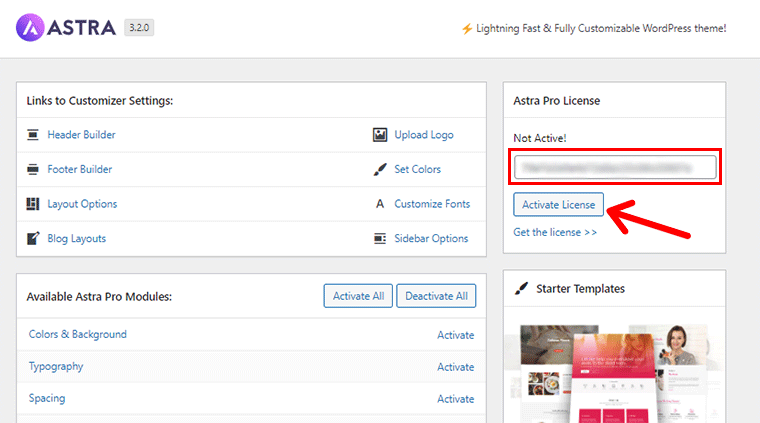This screenshot has height=423, width=760.
Task: Open the Upload Logo link
Action: 424,135
